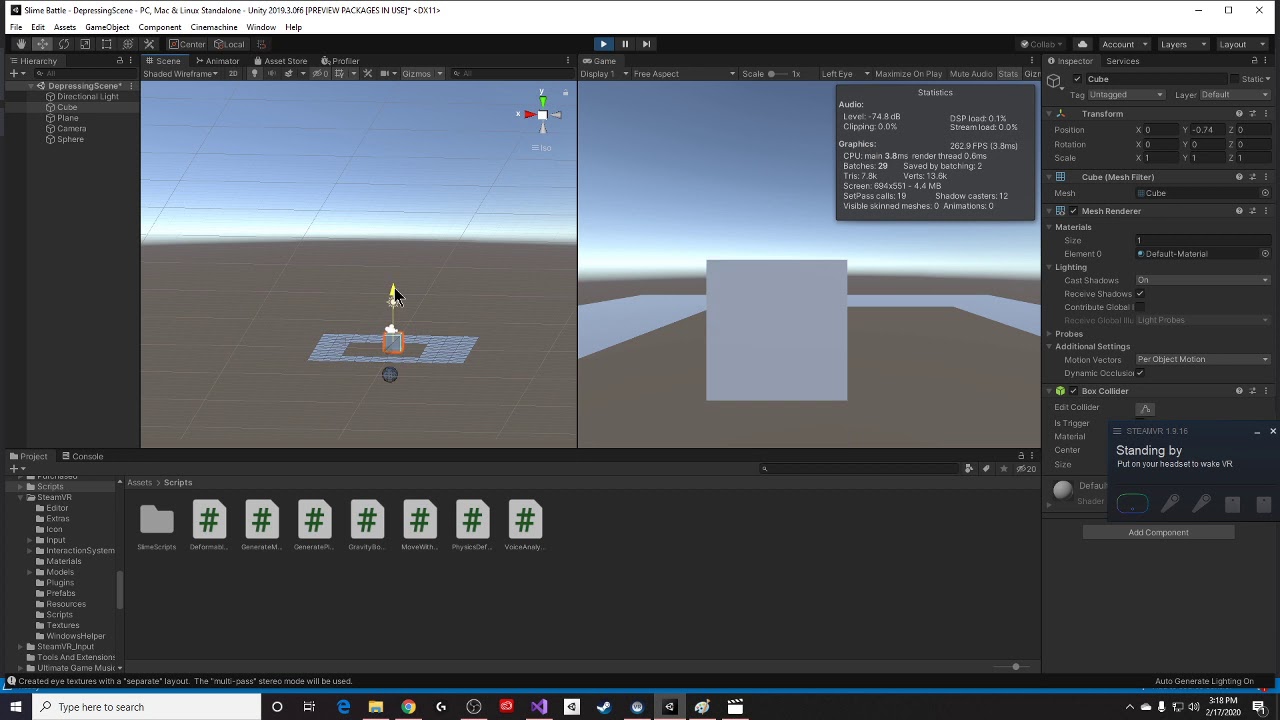
Task: Click Maximize On Play
Action: pos(908,74)
